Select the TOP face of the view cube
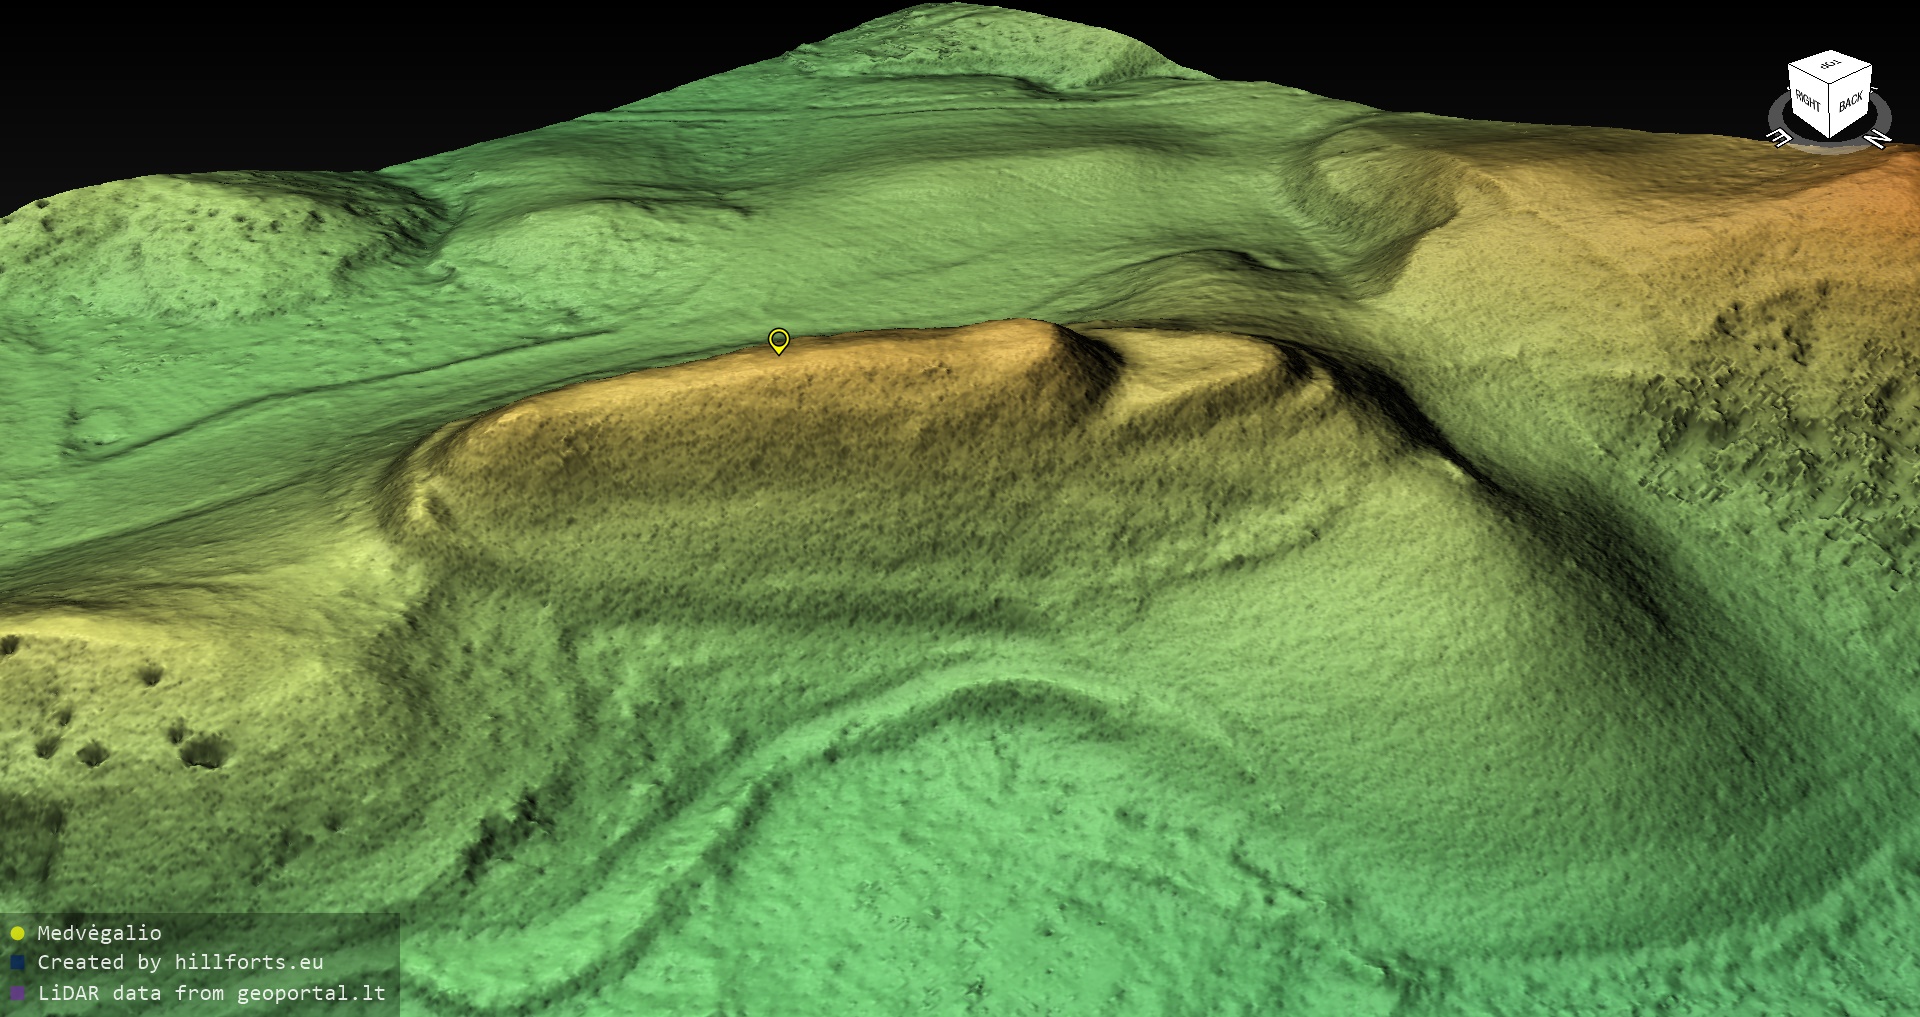 (1830, 66)
